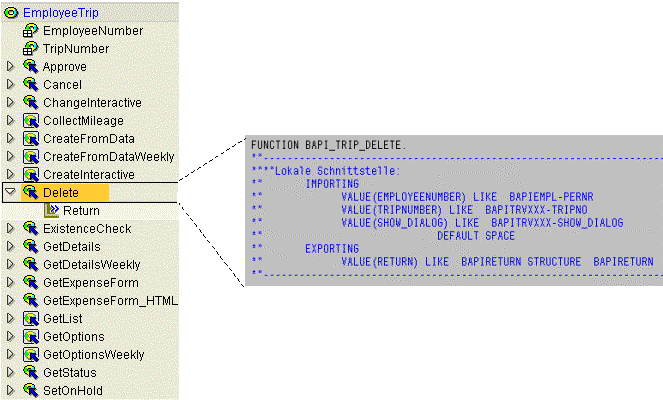Click the CreateFromDataWeekly method icon
663x400 pixels.
(x=31, y=157)
